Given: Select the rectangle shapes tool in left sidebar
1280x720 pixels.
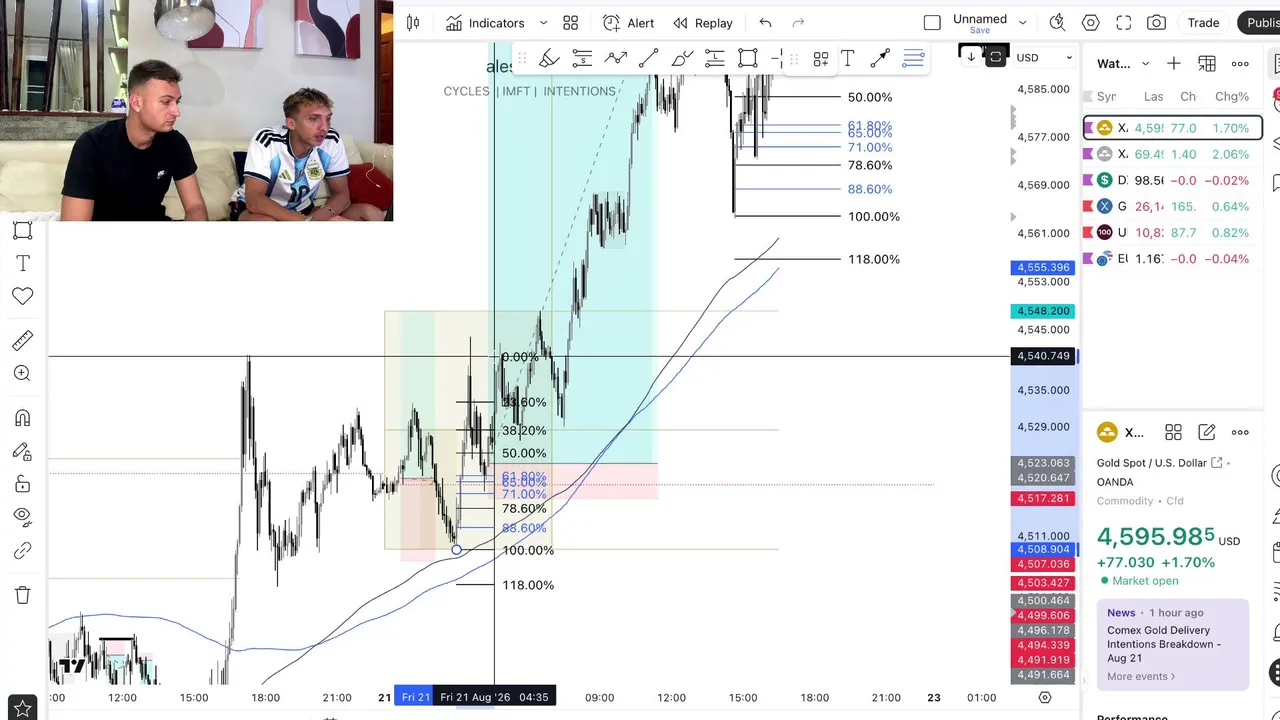Looking at the screenshot, I should coord(22,231).
